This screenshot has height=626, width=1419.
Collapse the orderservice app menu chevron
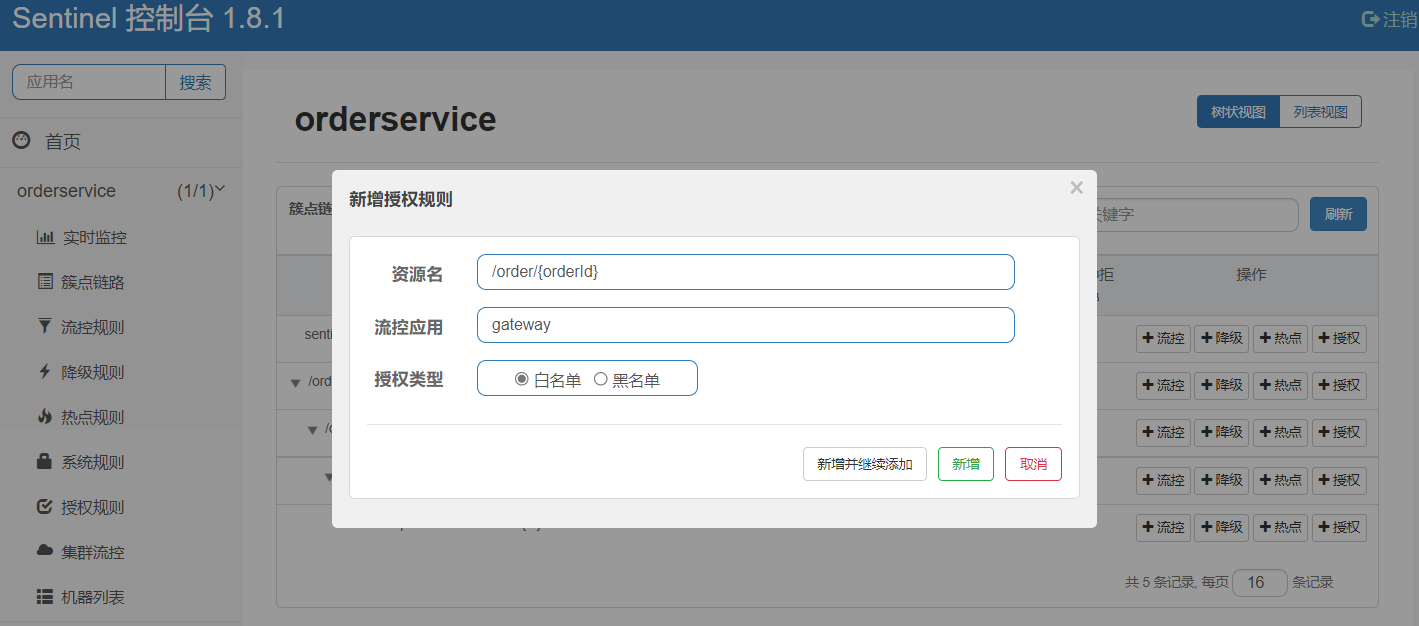pos(220,188)
